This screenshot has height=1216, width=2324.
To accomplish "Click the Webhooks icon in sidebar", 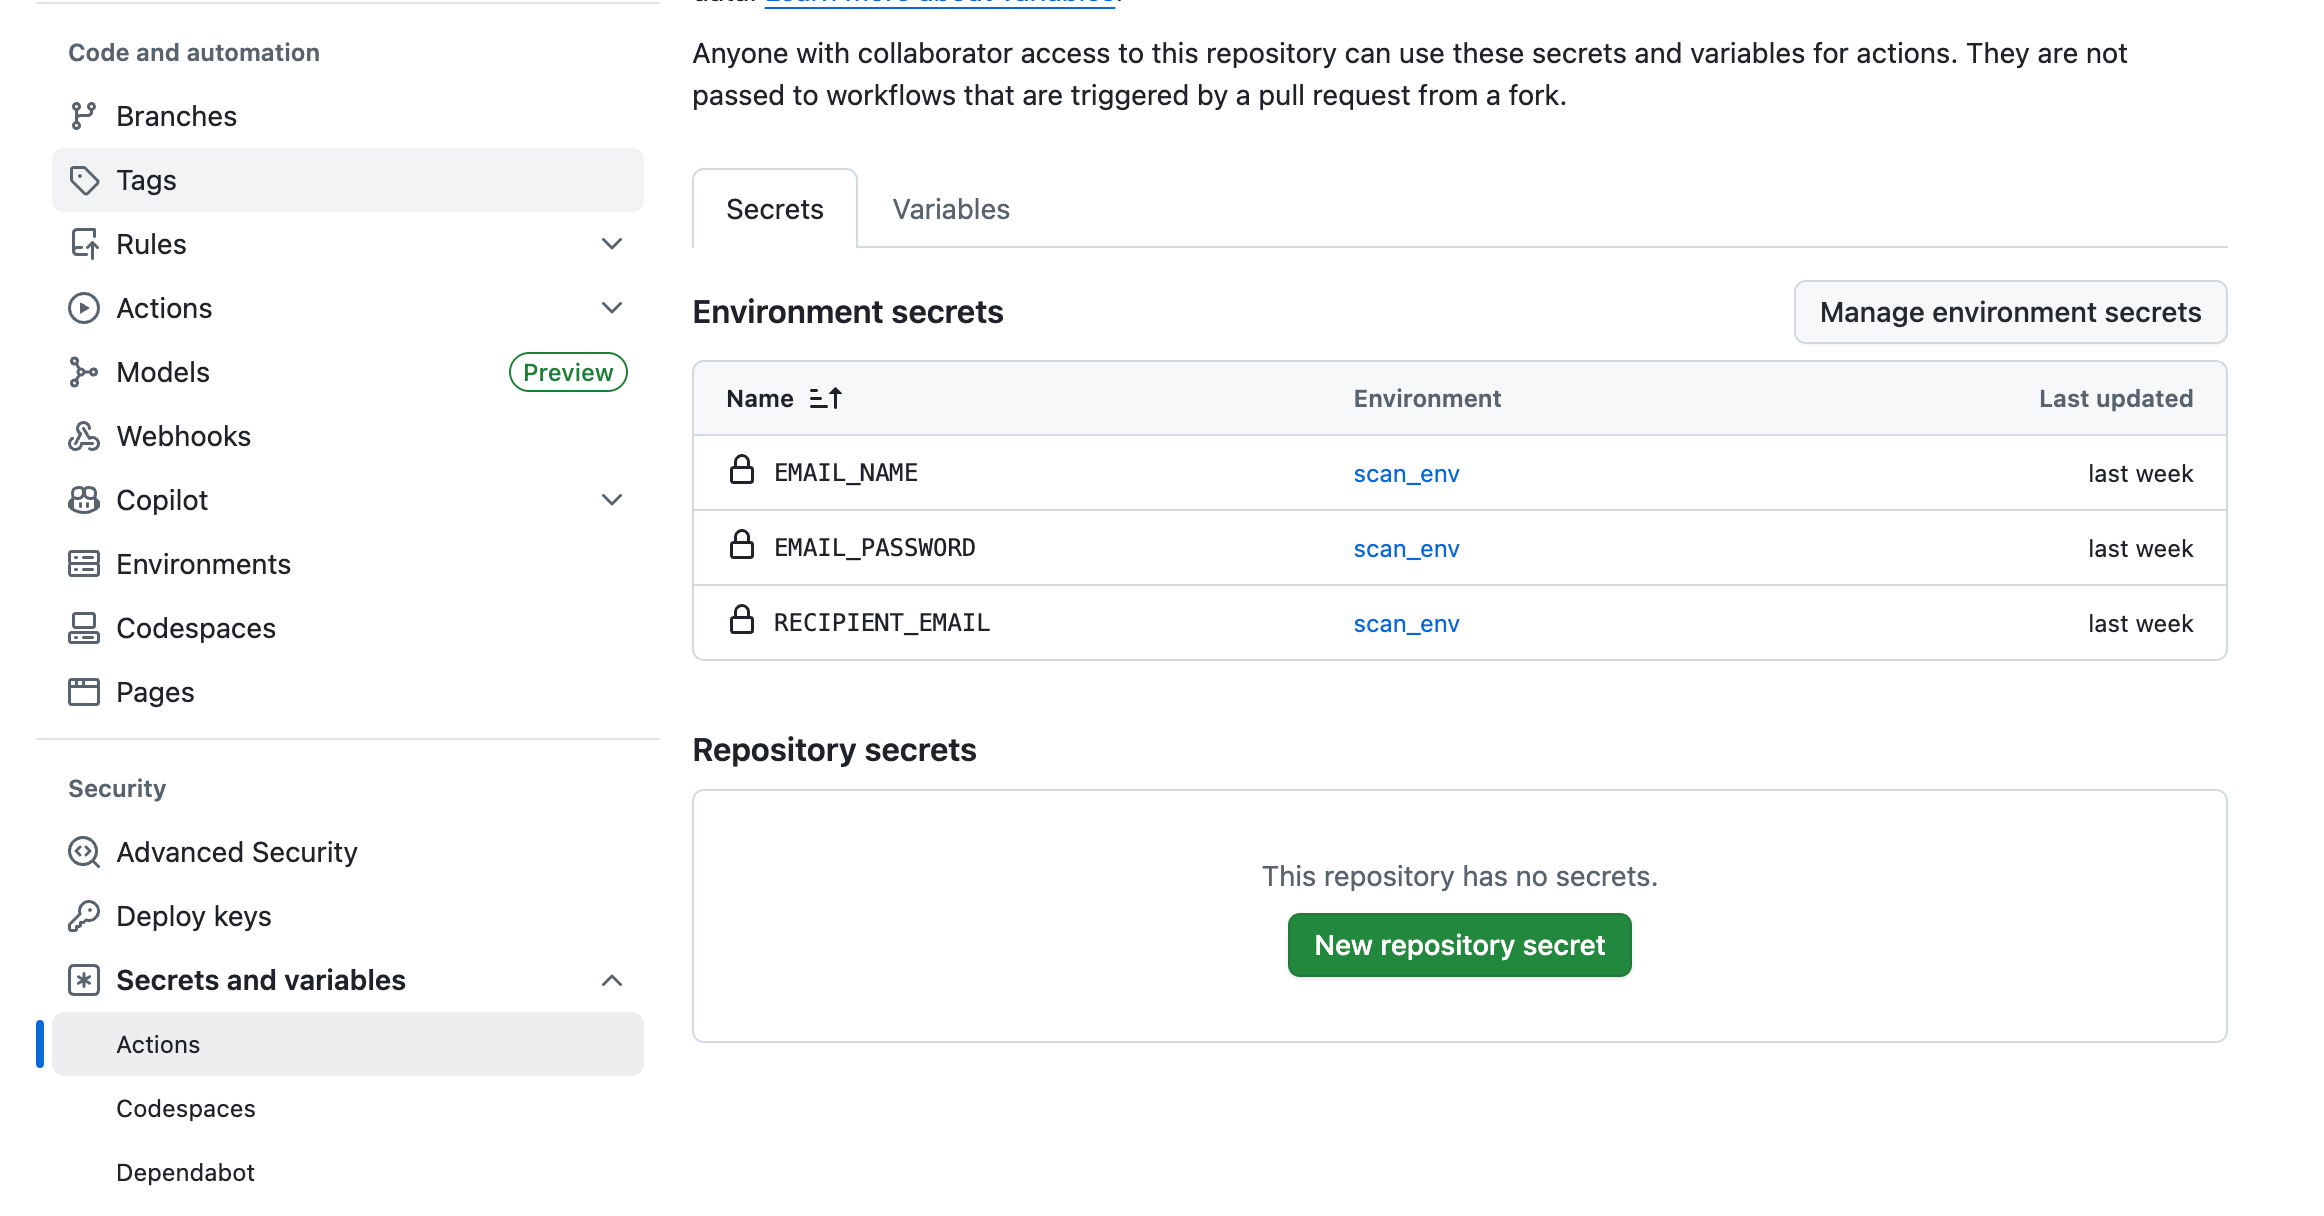I will coord(84,436).
